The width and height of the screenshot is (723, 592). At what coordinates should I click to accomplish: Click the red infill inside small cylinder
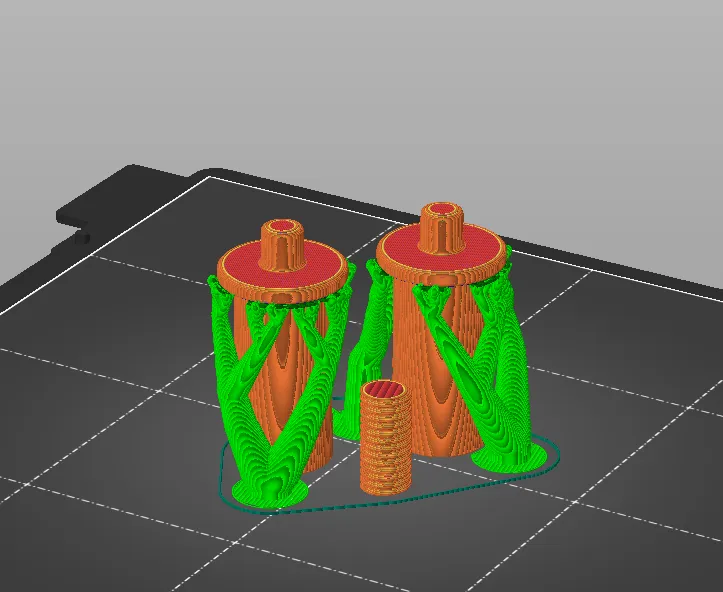(x=384, y=390)
